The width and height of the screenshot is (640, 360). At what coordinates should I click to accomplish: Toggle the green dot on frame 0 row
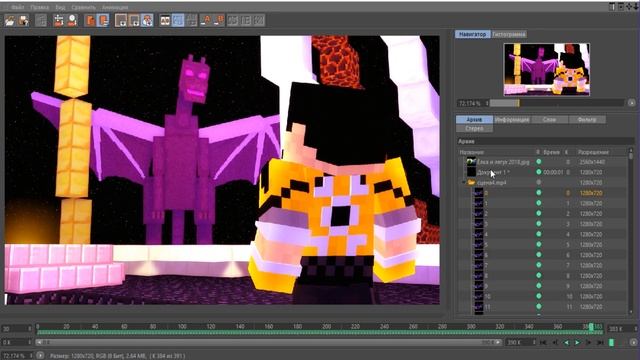pos(539,193)
